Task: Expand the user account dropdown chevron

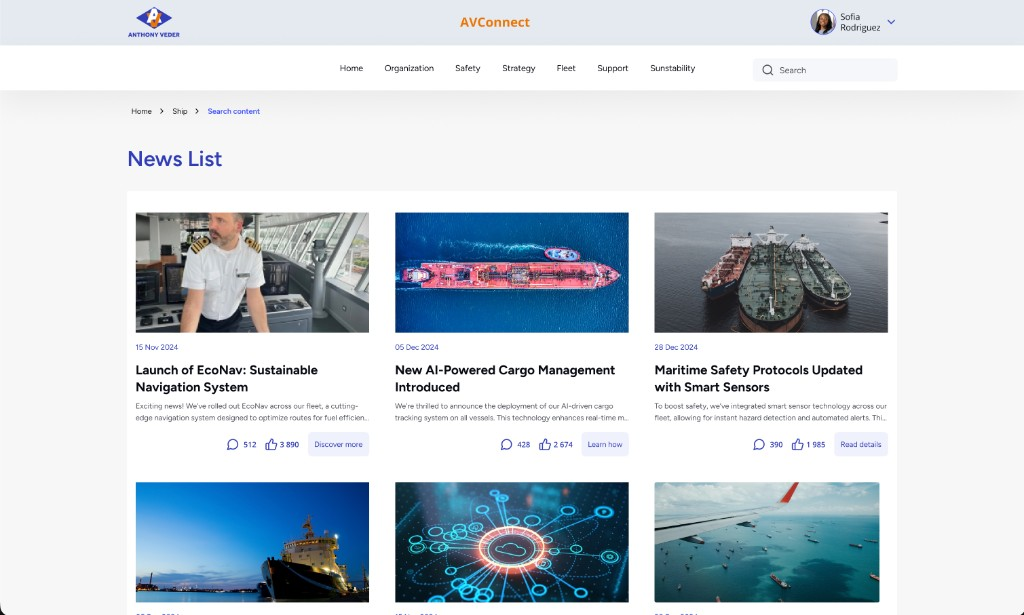Action: click(891, 22)
